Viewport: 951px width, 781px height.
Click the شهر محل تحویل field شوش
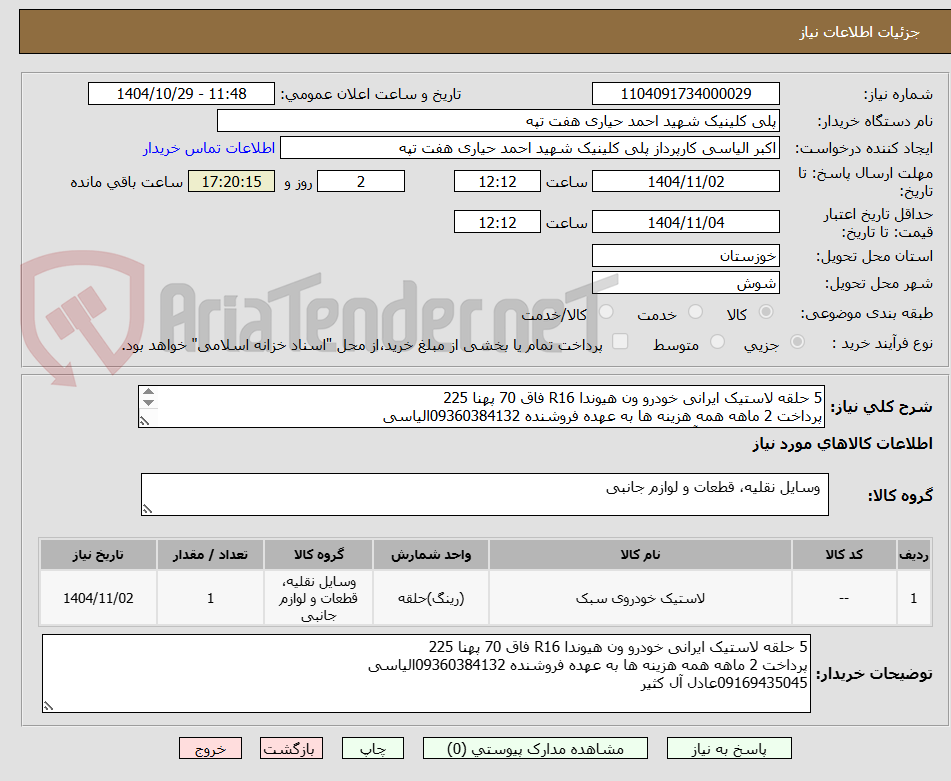[685, 283]
